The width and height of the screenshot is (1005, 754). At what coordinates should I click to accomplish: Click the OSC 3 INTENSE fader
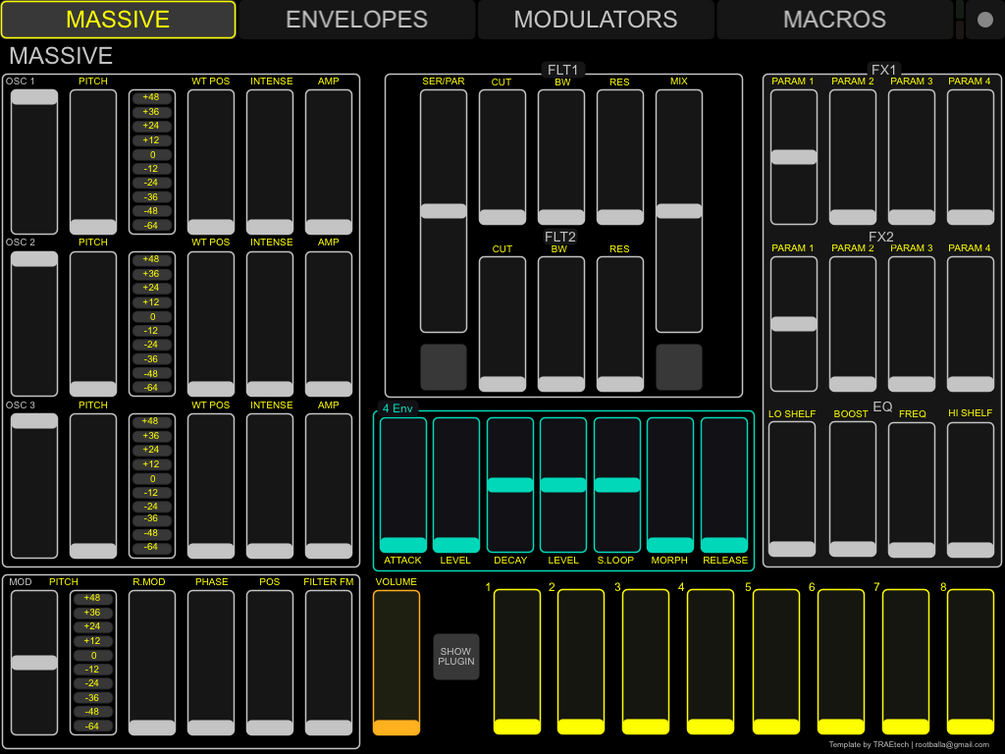(270, 486)
